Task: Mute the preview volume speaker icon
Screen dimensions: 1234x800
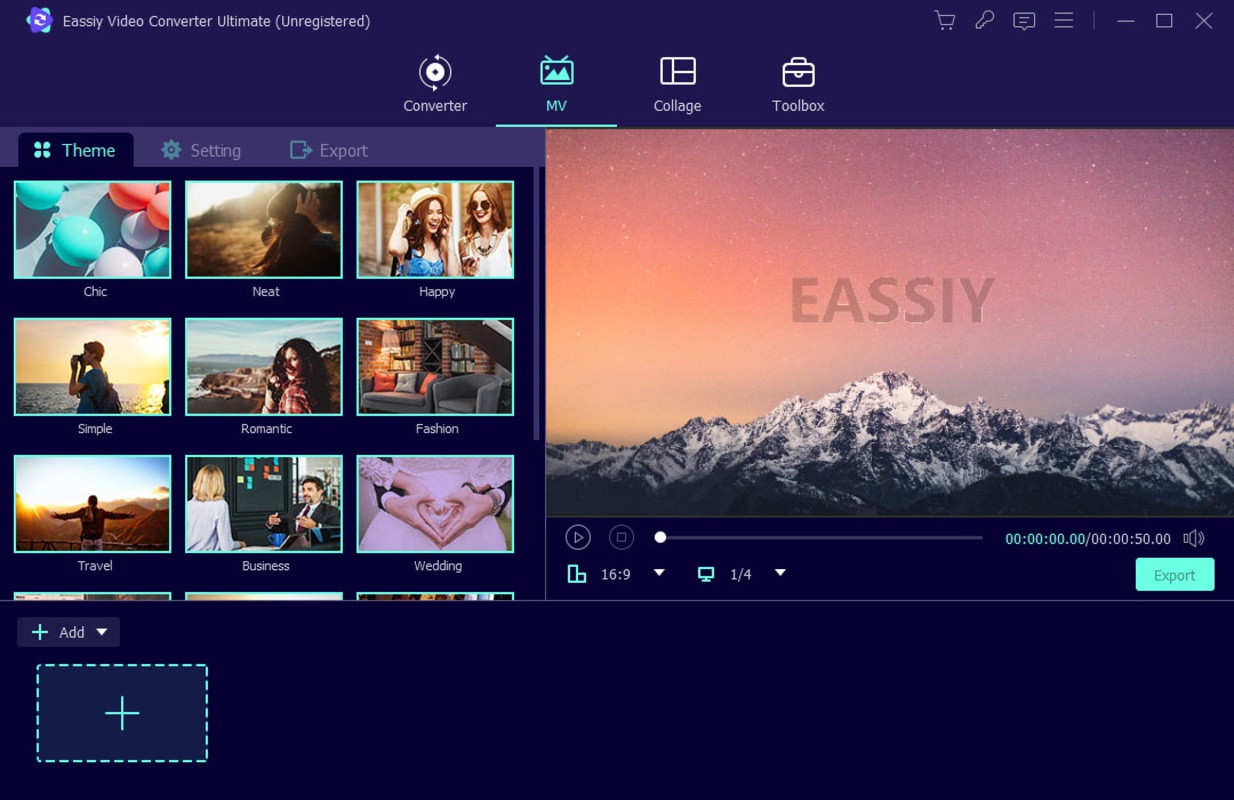Action: point(1193,538)
